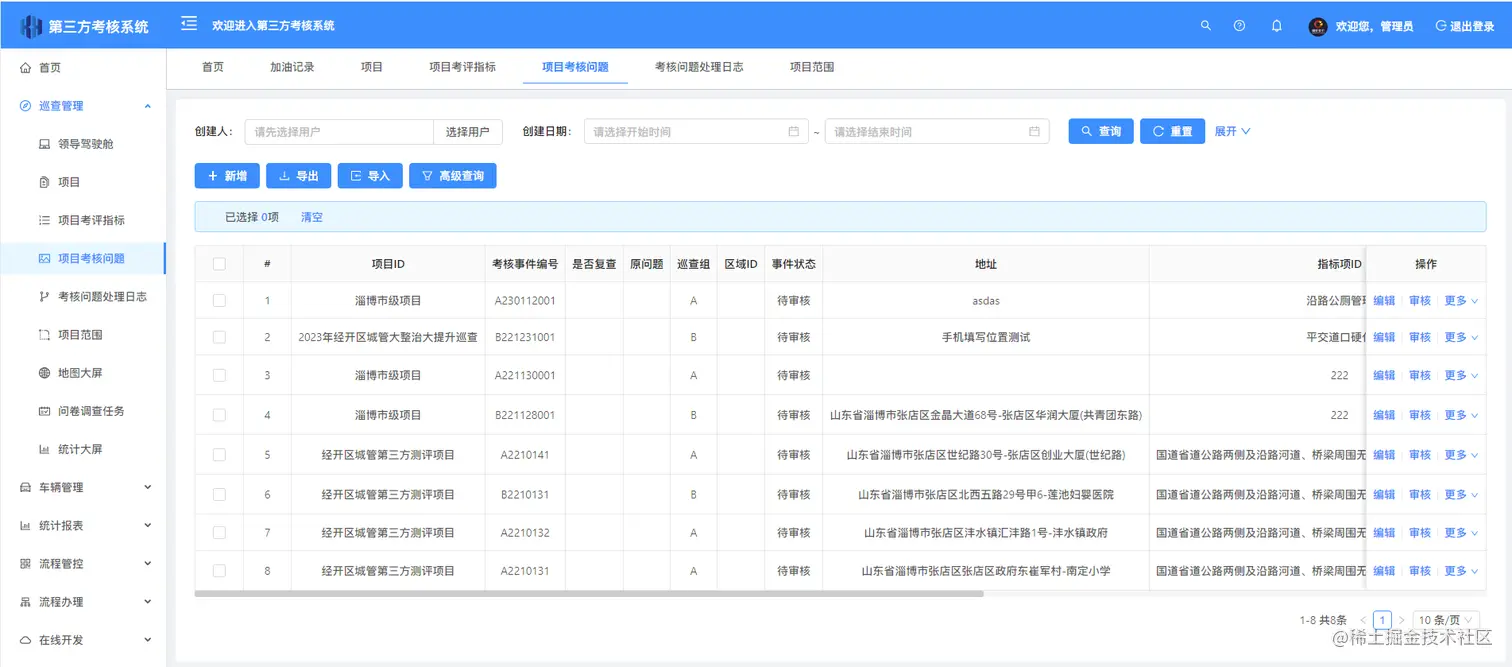
Task: Click the 创建人 user input field
Action: (339, 132)
